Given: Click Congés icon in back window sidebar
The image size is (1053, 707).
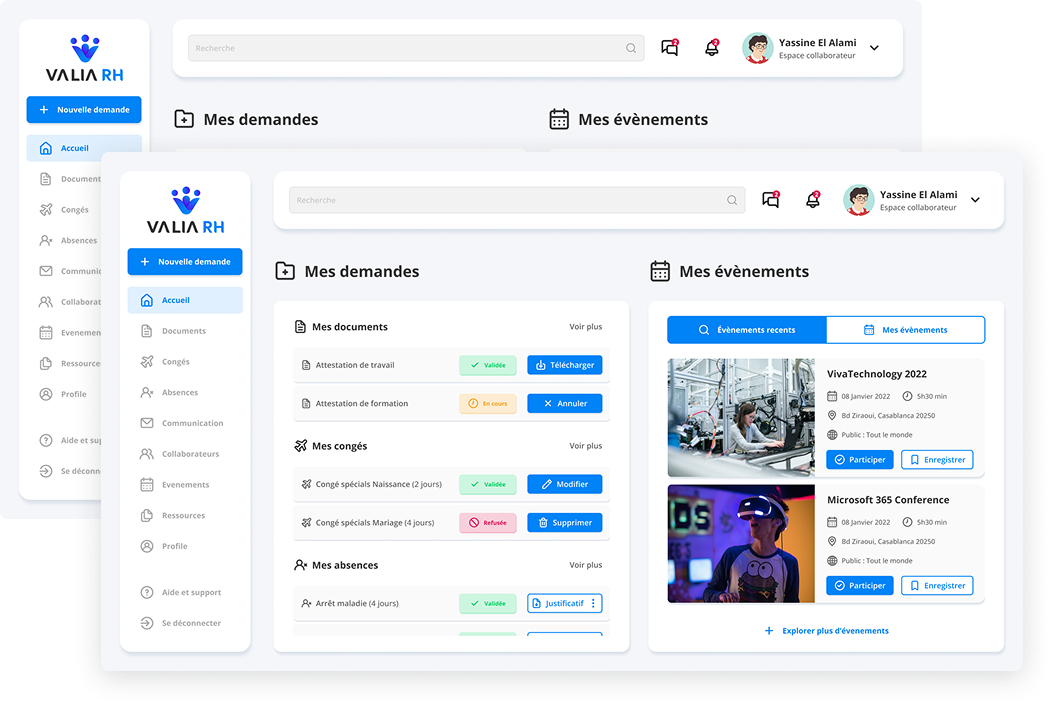Looking at the screenshot, I should click(x=46, y=209).
